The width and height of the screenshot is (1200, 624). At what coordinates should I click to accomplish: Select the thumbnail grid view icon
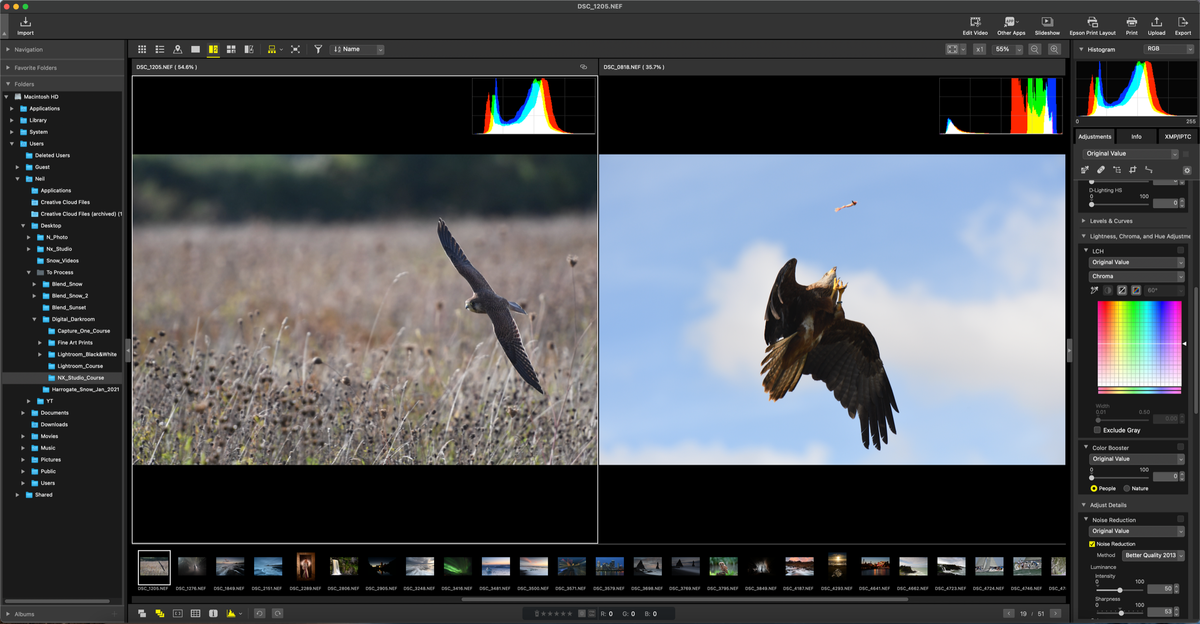[x=142, y=48]
